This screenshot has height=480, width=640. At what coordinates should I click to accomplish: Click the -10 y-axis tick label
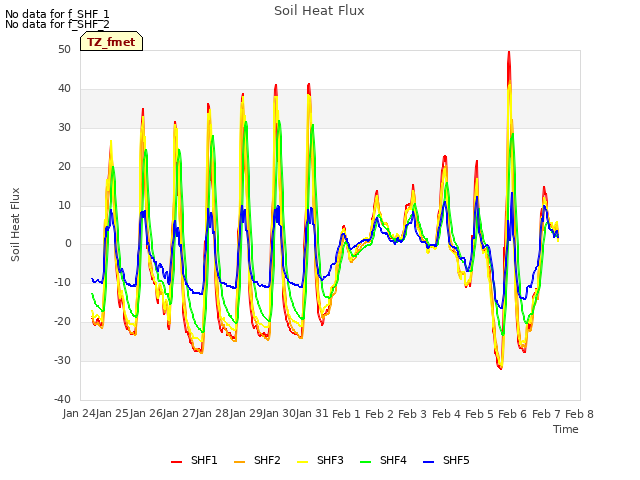pyautogui.click(x=62, y=282)
